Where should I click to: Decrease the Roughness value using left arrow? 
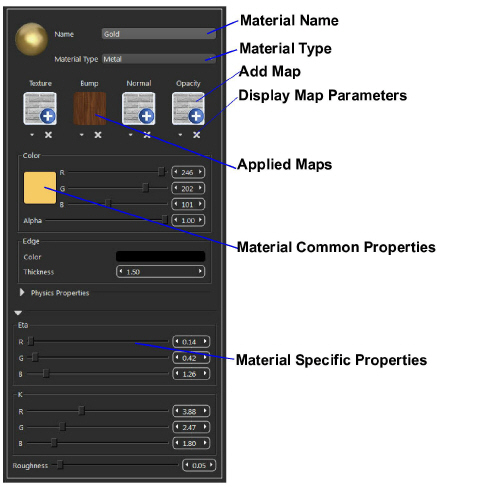(187, 465)
